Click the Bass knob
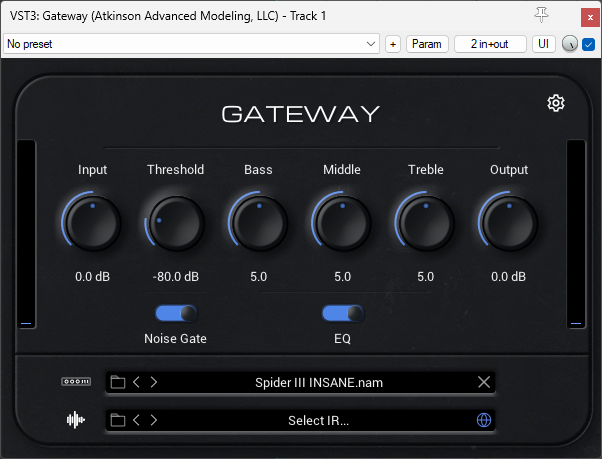Viewport: 602px width, 459px height. [259, 223]
